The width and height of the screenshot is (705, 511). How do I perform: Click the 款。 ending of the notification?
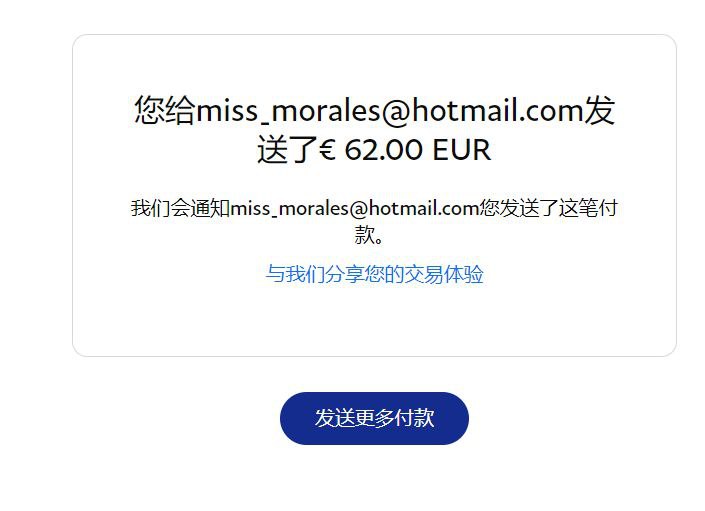[x=369, y=234]
